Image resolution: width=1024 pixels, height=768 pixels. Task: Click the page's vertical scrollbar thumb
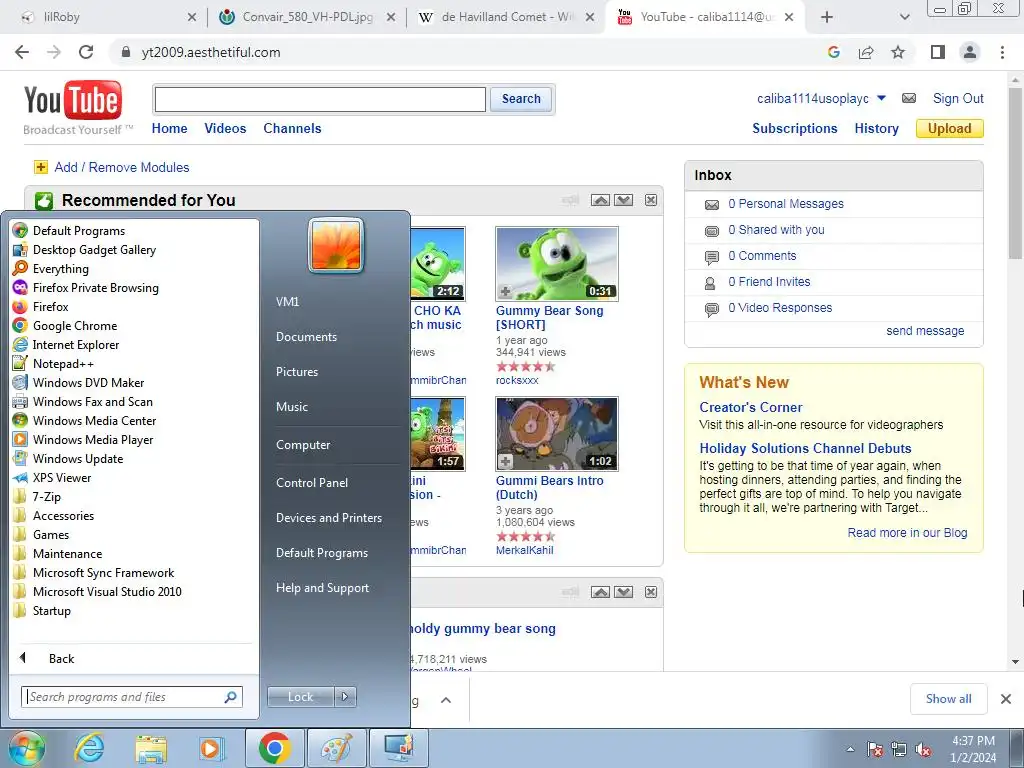coord(1016,173)
